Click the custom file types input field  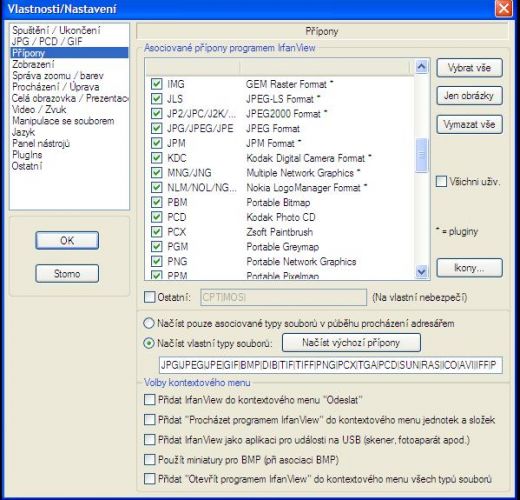pyautogui.click(x=331, y=365)
